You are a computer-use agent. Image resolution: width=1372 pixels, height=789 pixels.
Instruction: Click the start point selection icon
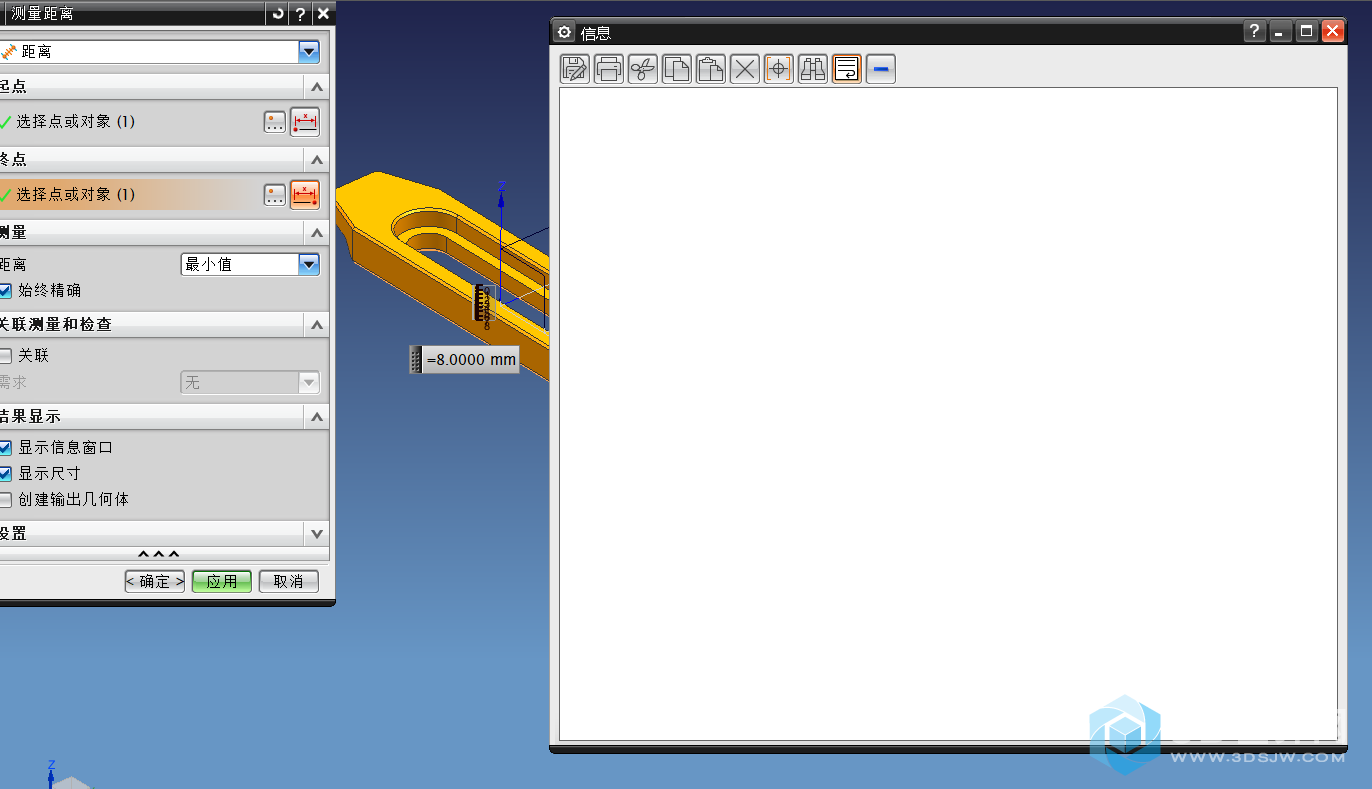(305, 122)
